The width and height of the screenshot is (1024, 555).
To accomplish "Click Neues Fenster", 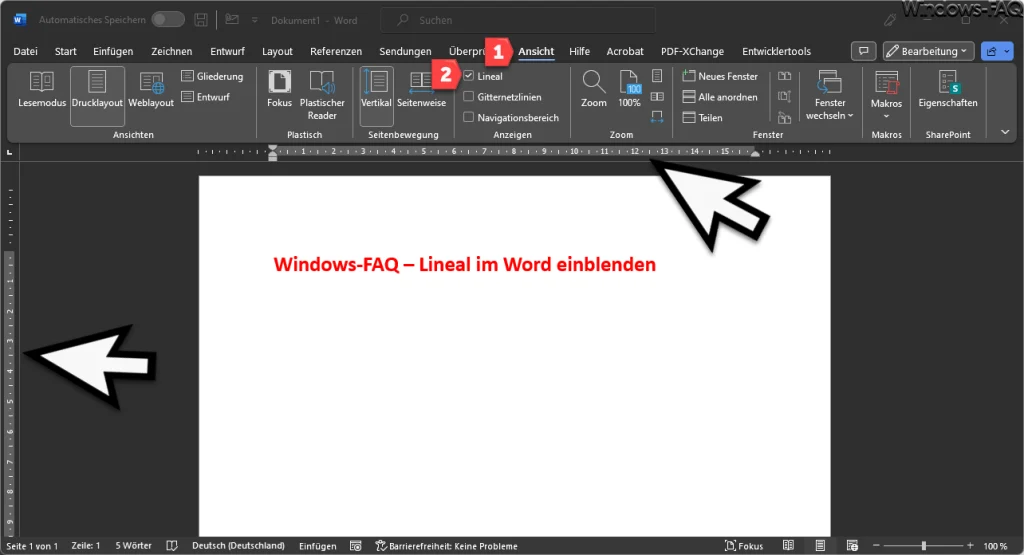I will (x=720, y=76).
